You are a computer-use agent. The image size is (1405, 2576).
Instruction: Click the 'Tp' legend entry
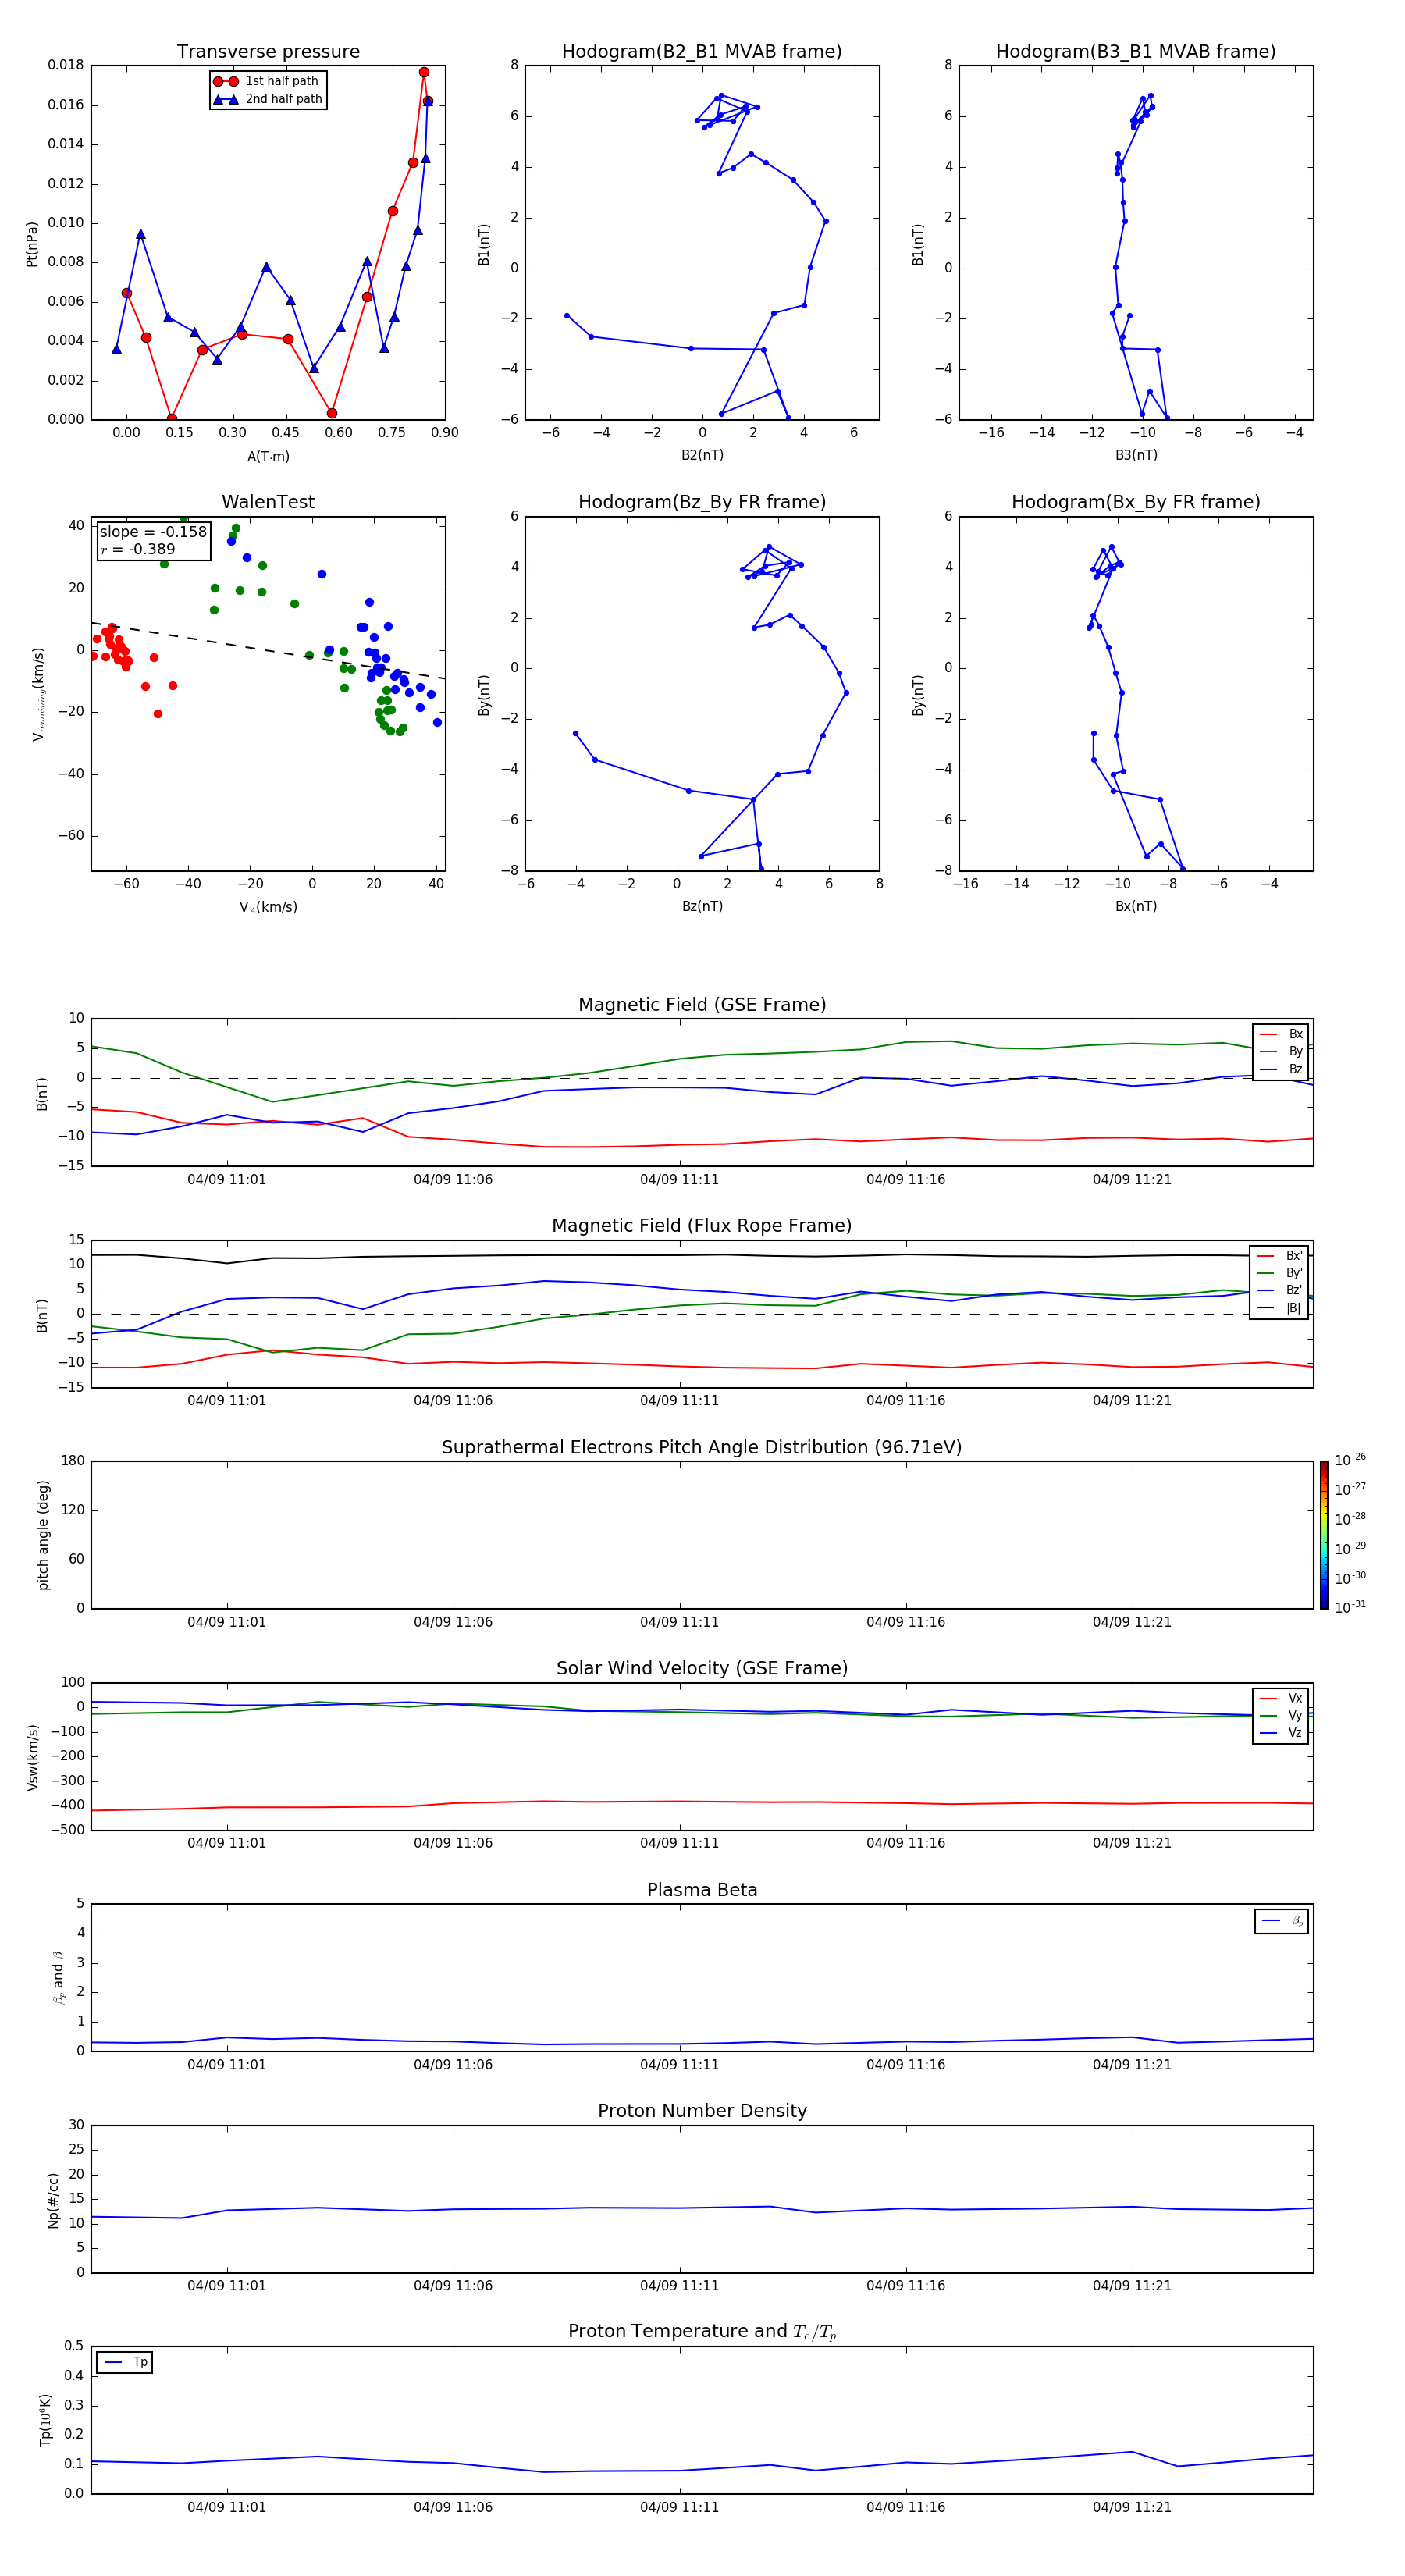pos(125,2362)
